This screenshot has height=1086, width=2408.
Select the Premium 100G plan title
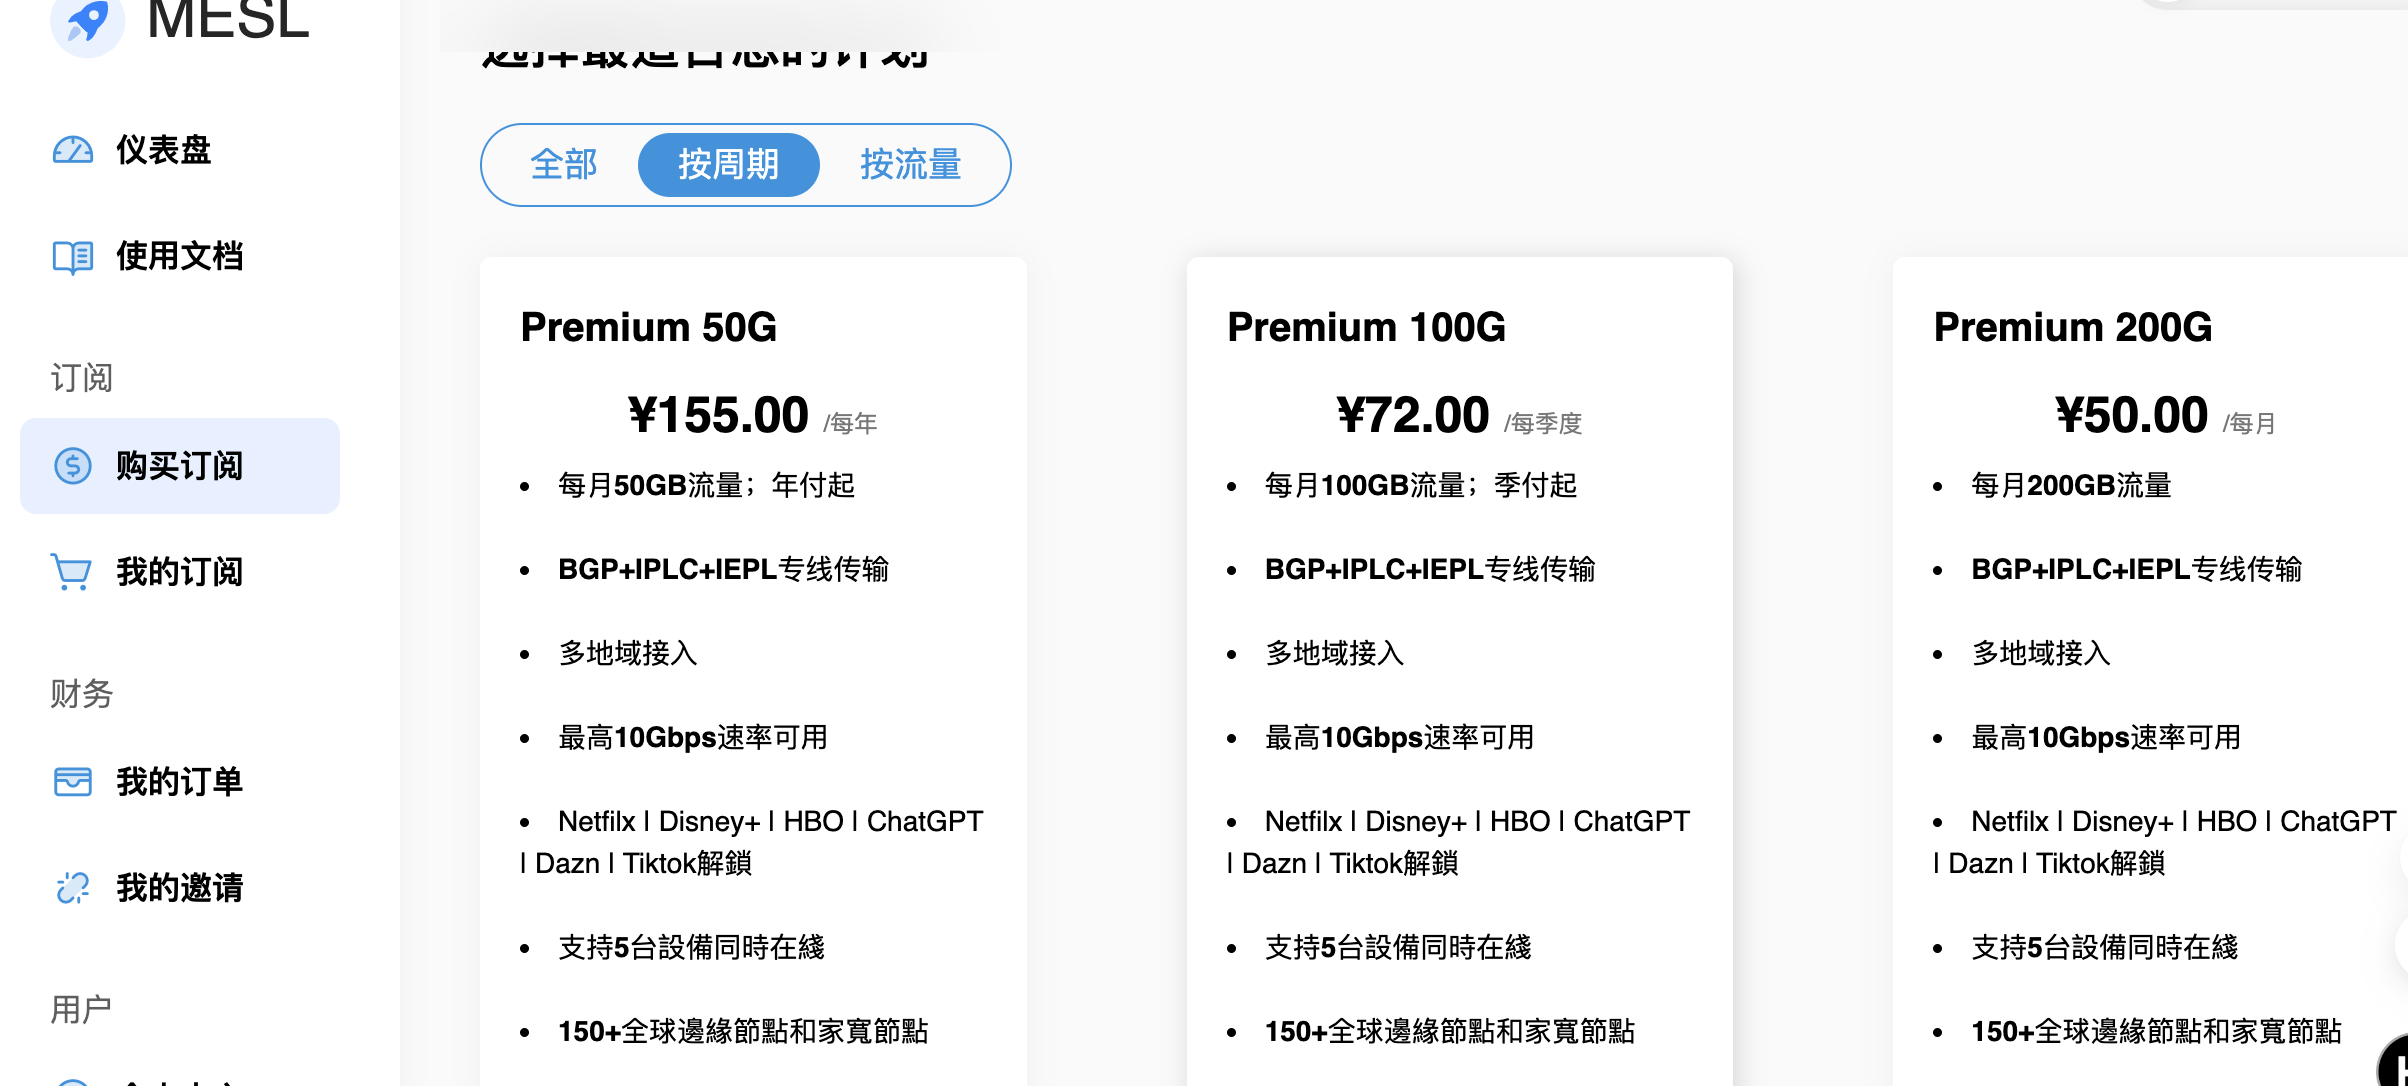pyautogui.click(x=1366, y=328)
